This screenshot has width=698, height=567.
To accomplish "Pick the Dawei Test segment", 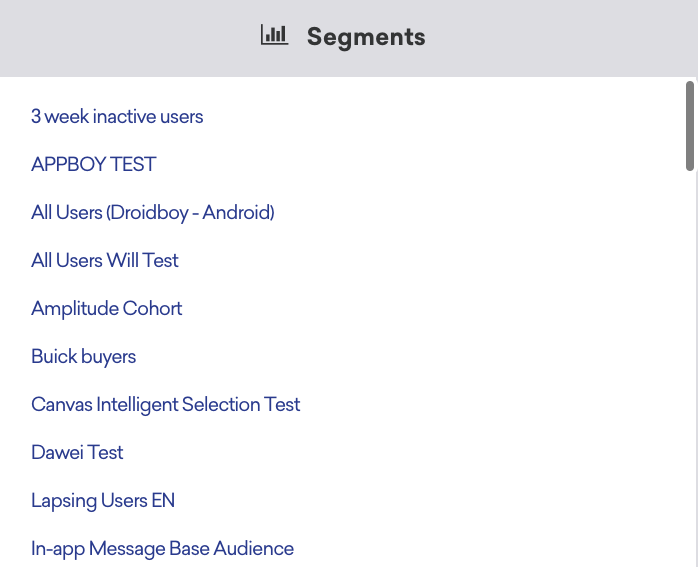I will [x=77, y=453].
